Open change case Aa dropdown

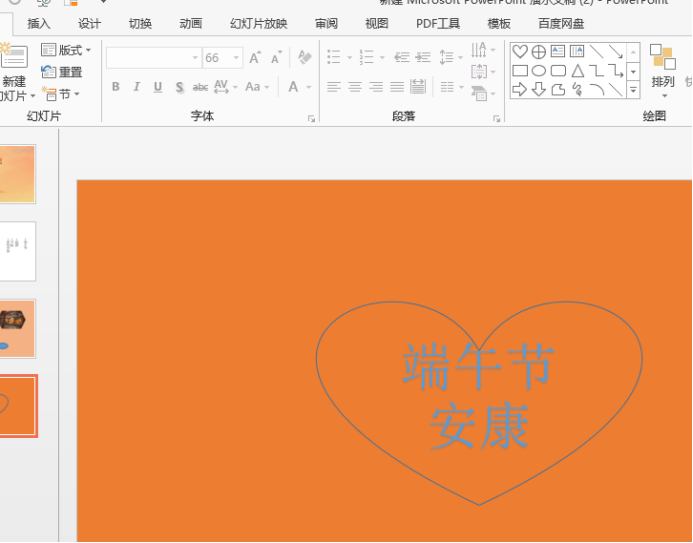257,87
